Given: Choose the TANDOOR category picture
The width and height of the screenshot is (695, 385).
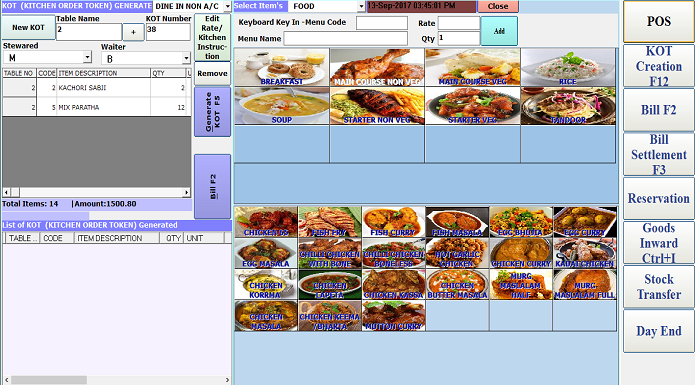Looking at the screenshot, I should 568,105.
